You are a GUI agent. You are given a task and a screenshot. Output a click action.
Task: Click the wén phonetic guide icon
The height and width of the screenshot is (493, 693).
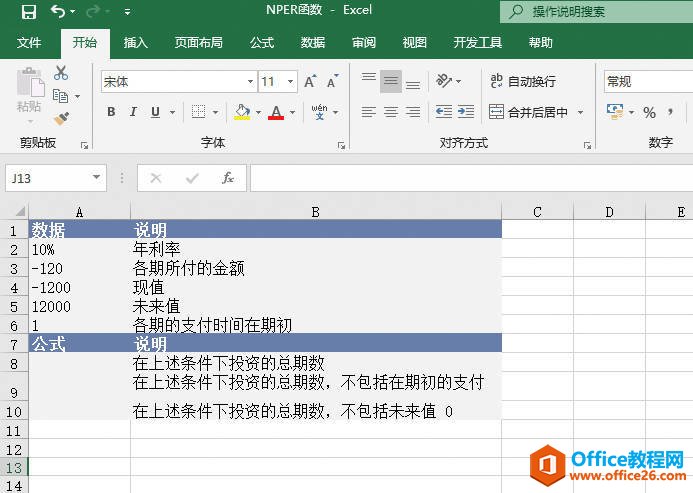click(x=319, y=112)
